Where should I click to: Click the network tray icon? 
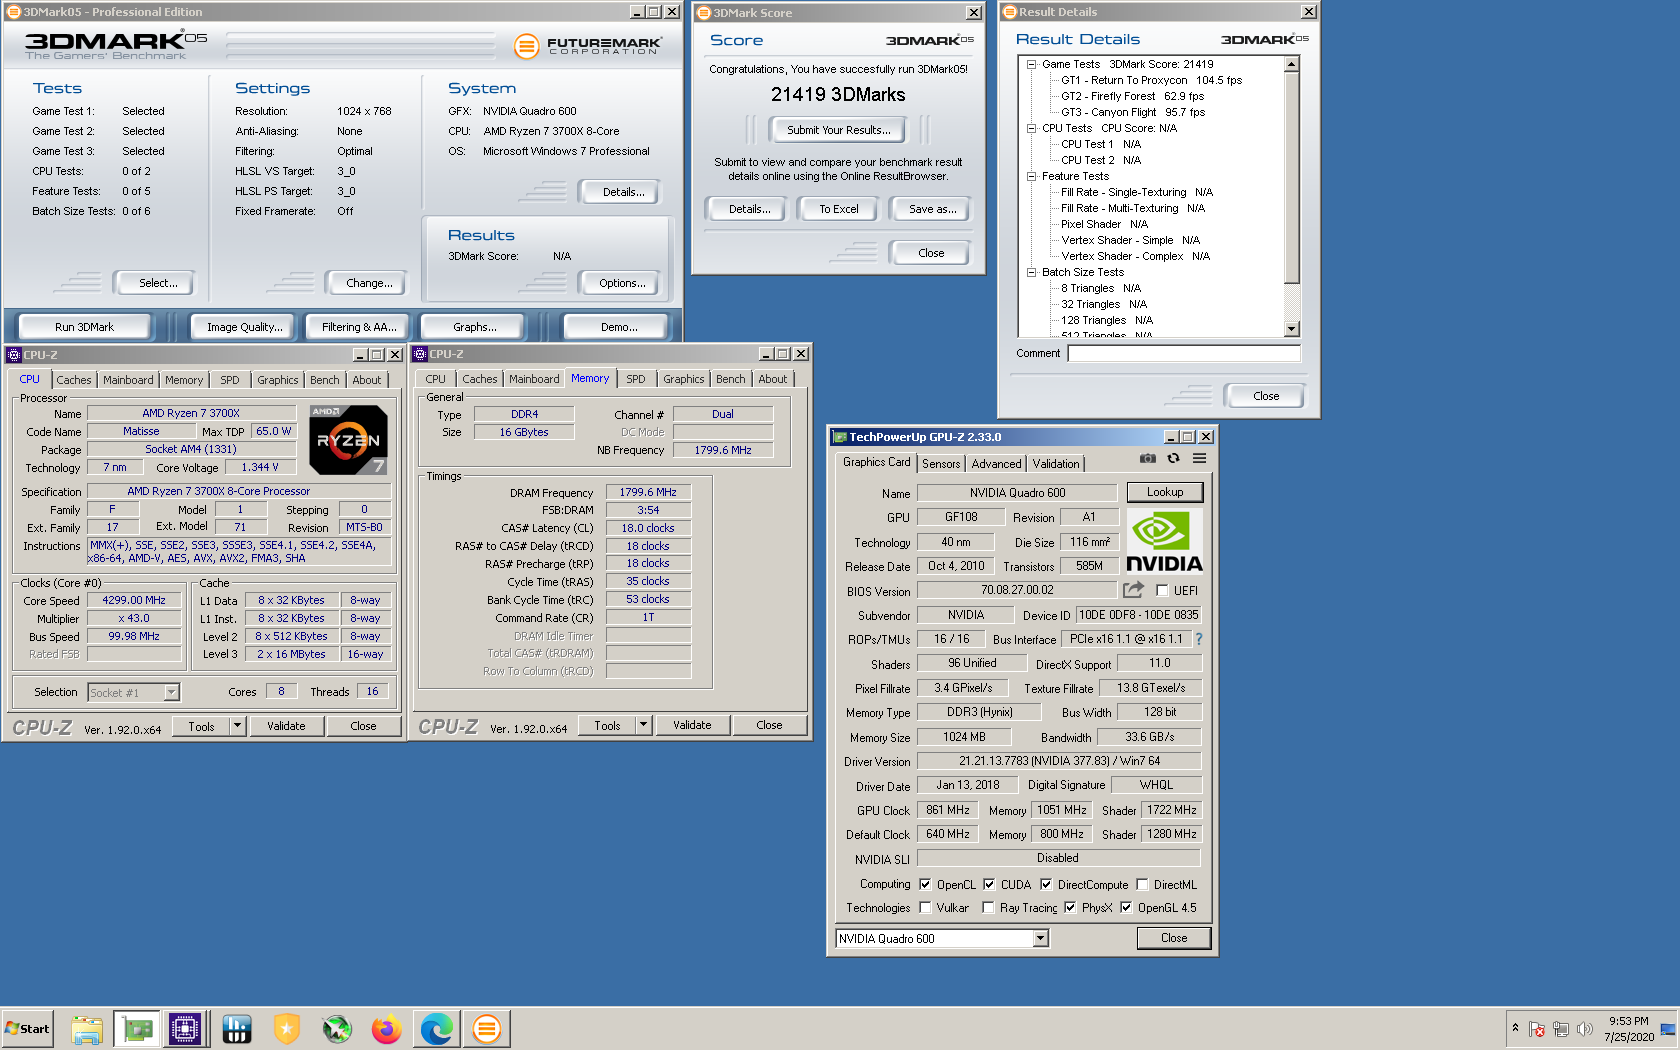[1561, 1029]
